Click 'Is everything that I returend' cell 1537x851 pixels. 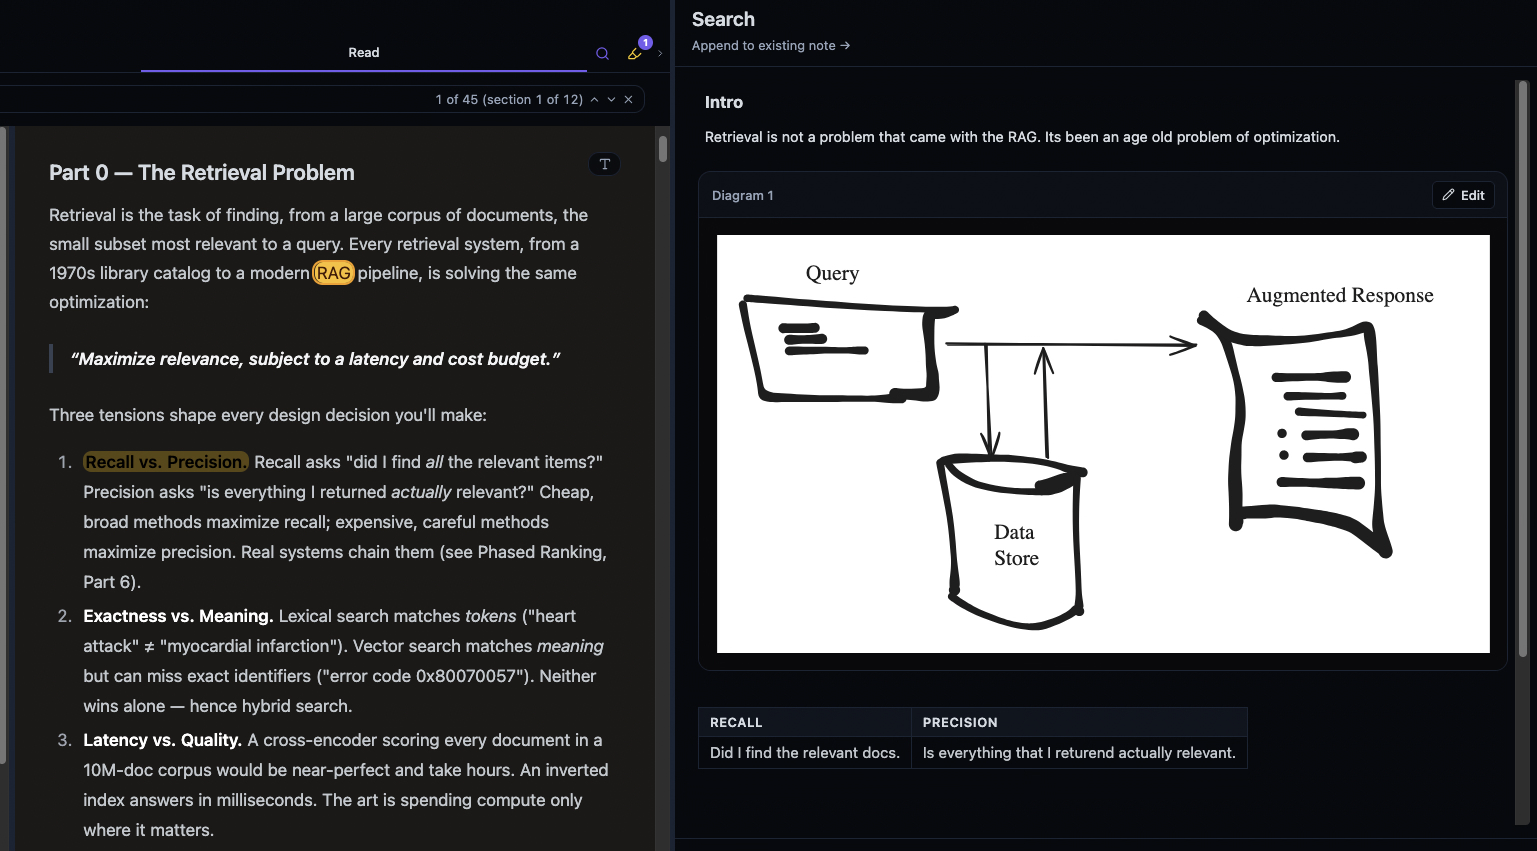tap(1079, 753)
